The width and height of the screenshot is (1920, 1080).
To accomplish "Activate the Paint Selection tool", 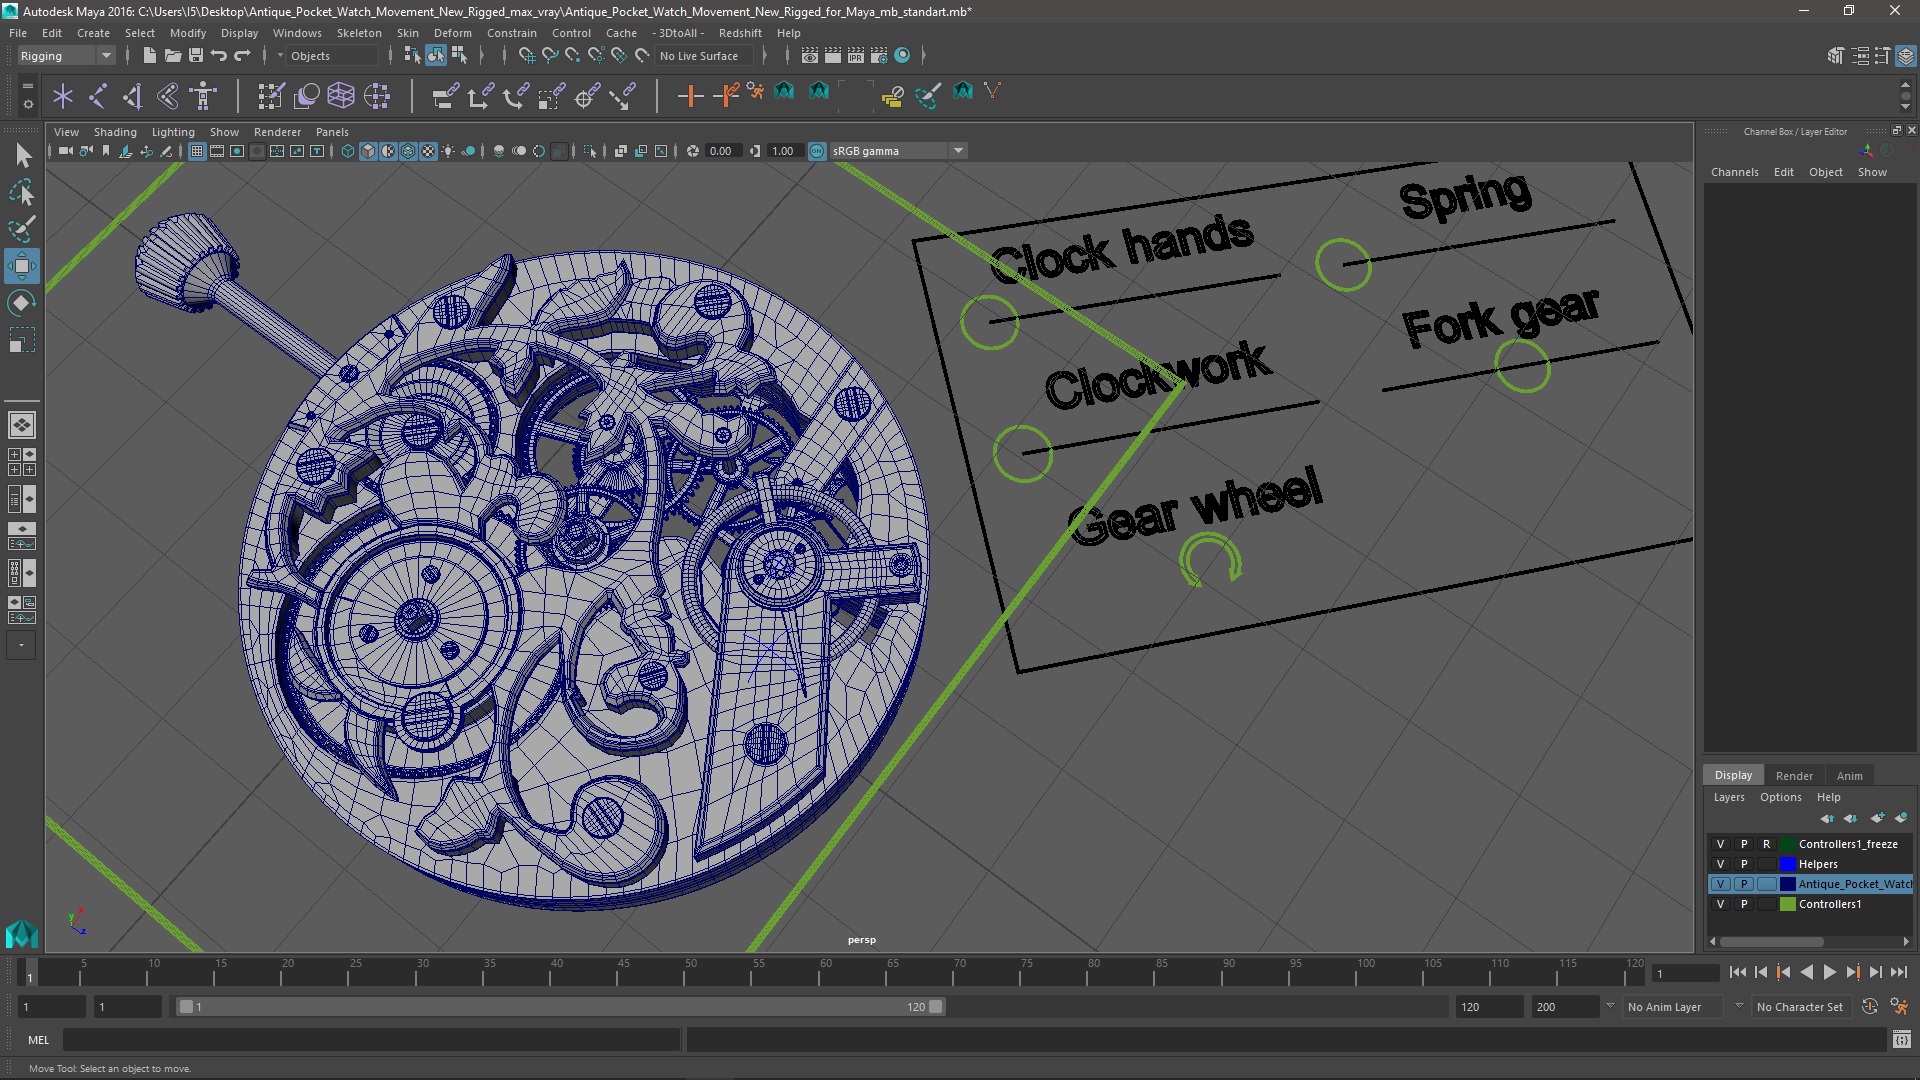I will [x=21, y=229].
